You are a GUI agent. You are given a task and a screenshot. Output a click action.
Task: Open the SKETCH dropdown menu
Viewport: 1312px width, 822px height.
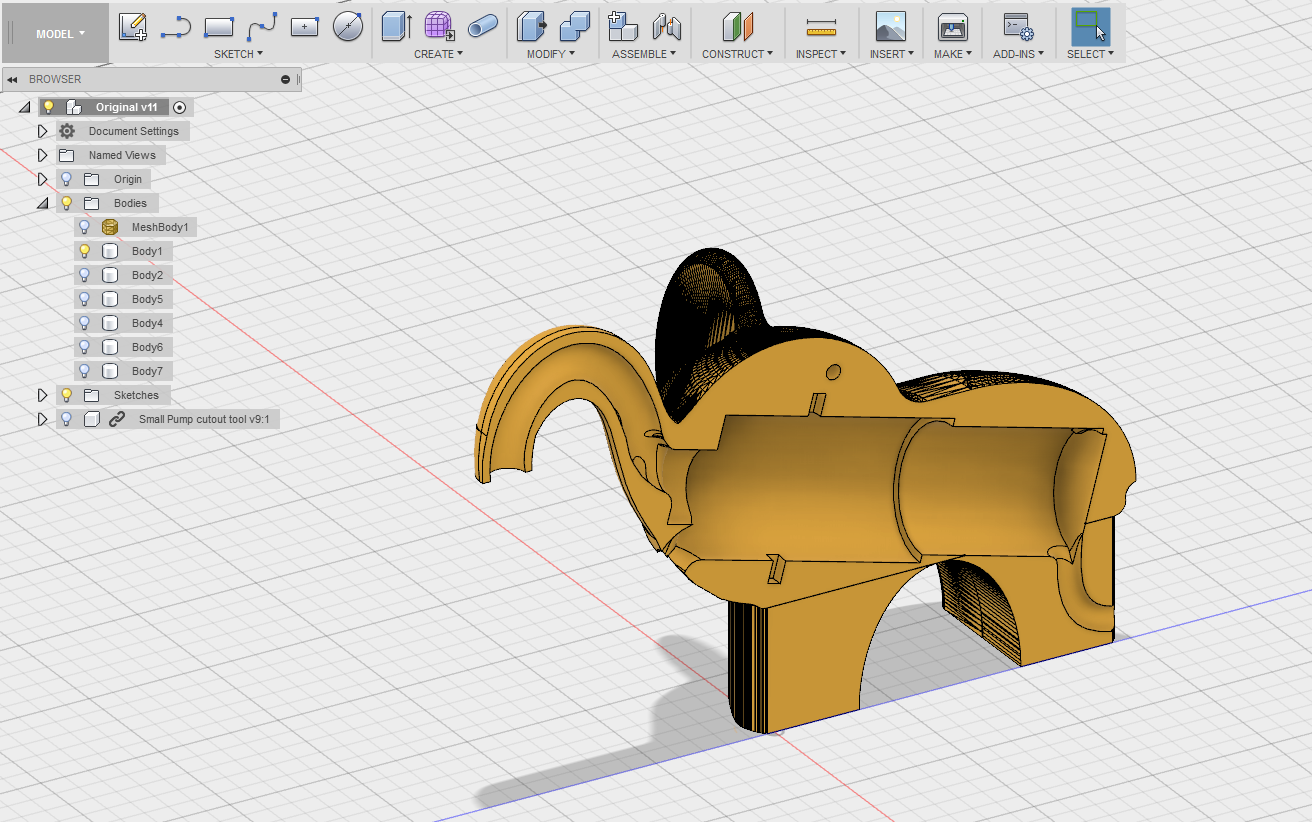(x=239, y=54)
